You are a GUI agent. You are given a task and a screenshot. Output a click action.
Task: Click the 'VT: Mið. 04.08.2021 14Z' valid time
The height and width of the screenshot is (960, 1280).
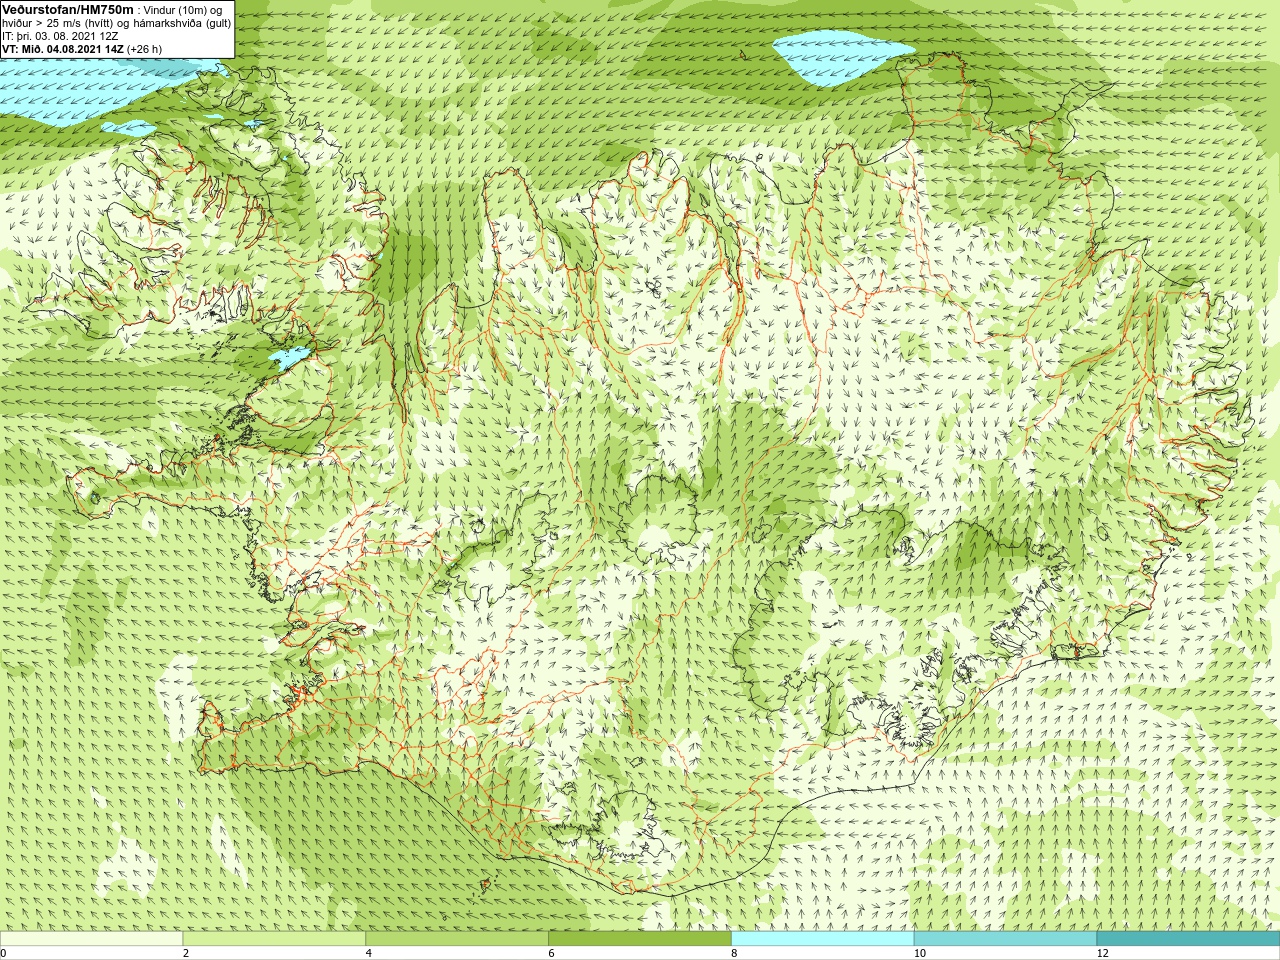tap(63, 48)
